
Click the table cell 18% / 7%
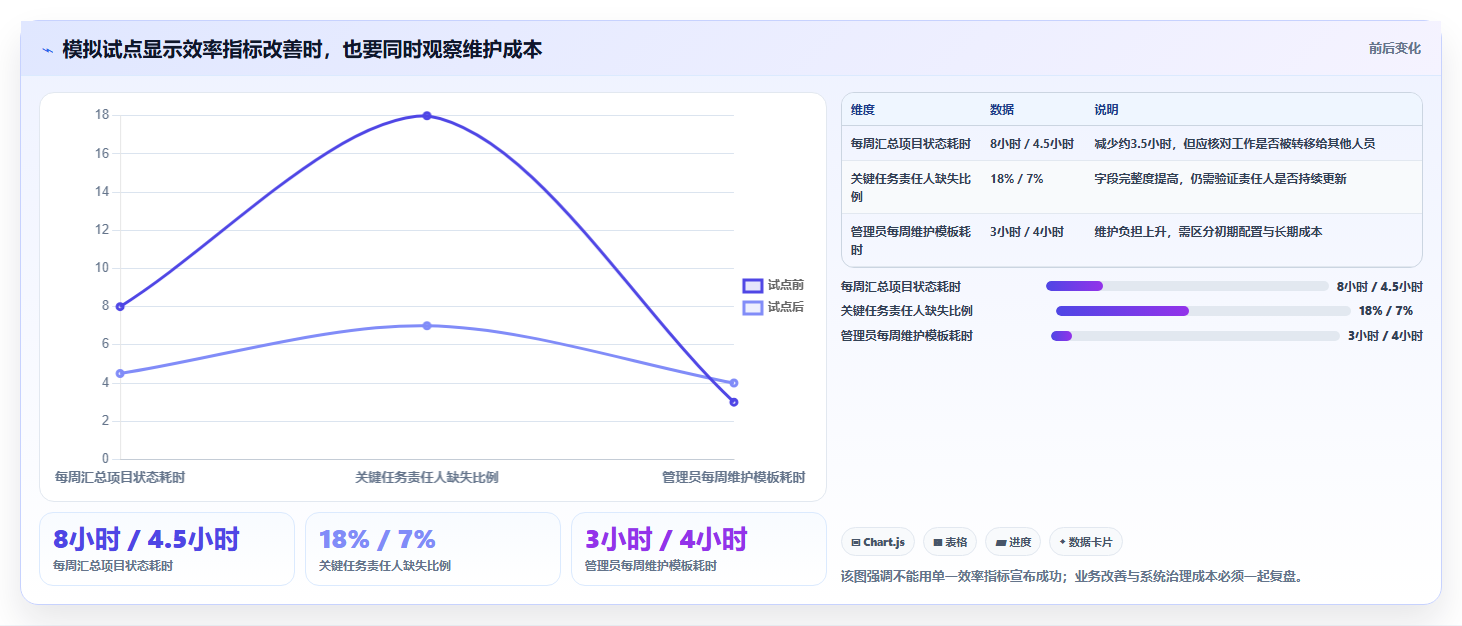pyautogui.click(x=1017, y=179)
